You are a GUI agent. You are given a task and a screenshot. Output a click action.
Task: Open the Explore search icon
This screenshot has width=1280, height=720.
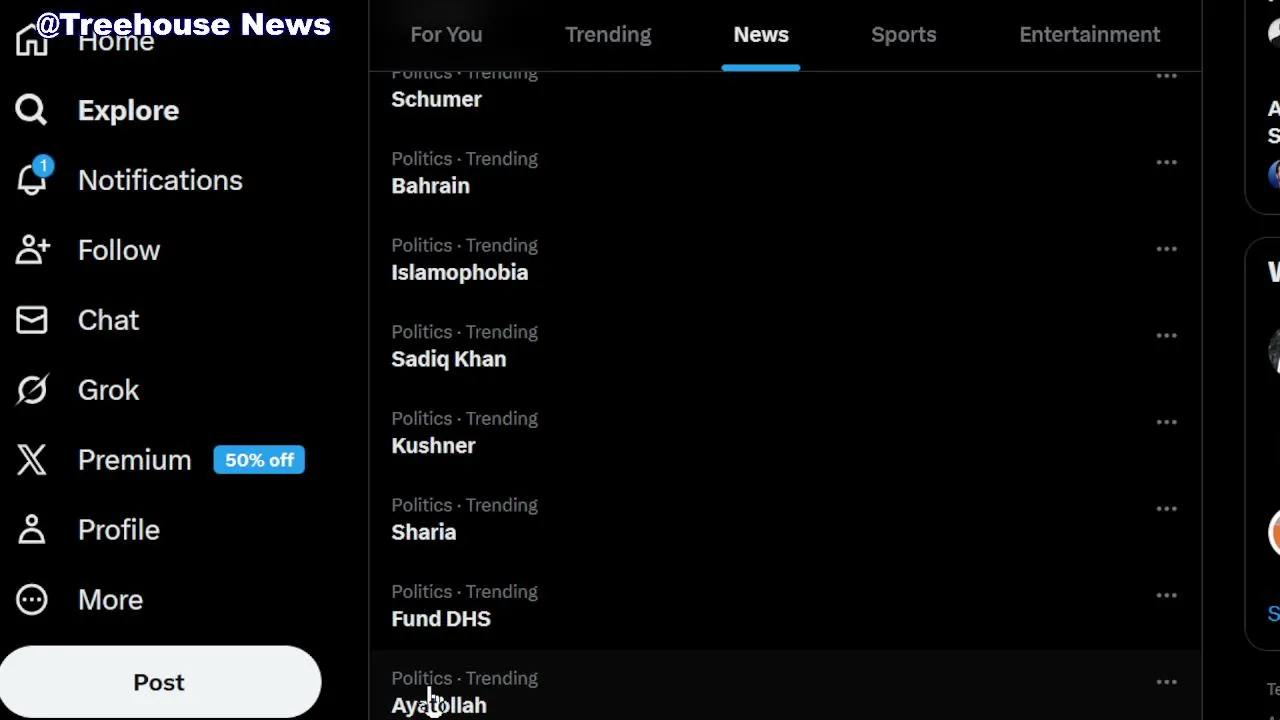[31, 110]
